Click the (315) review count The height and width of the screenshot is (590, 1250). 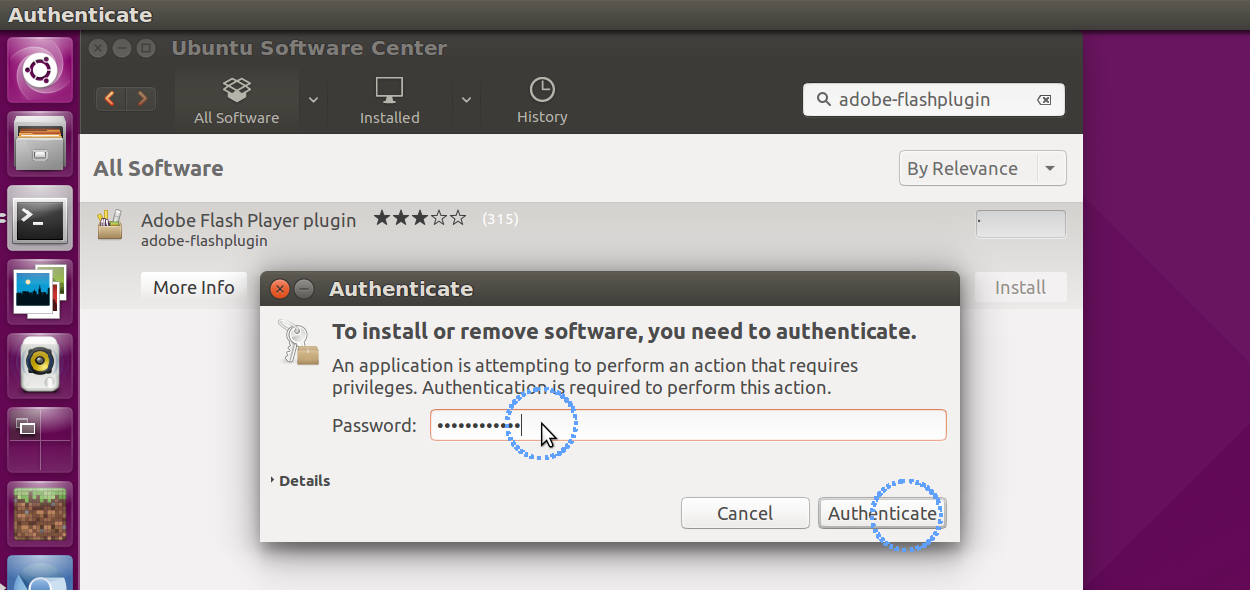tap(500, 218)
